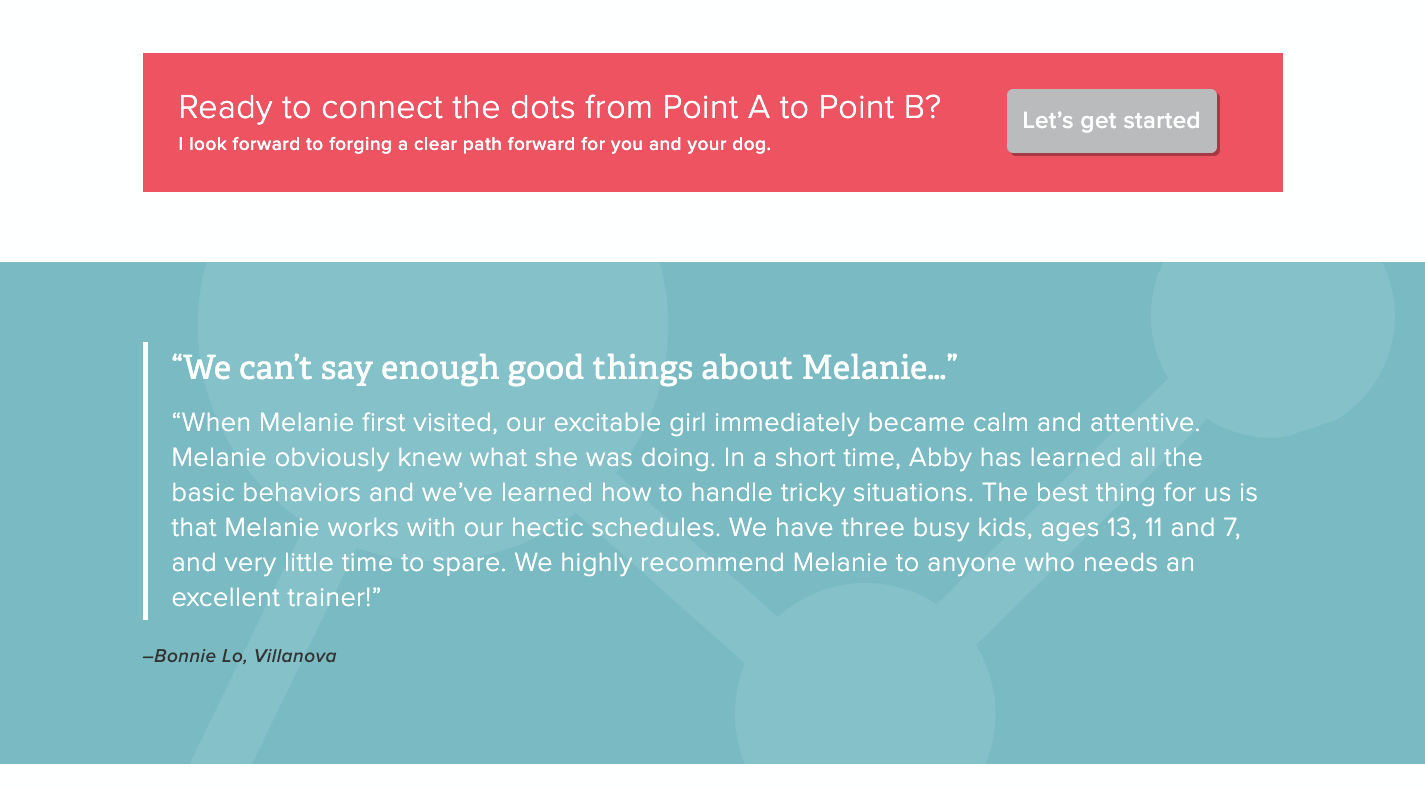The height and width of the screenshot is (789, 1425).
Task: Click the line starting "that Melanie works with"
Action: click(706, 528)
